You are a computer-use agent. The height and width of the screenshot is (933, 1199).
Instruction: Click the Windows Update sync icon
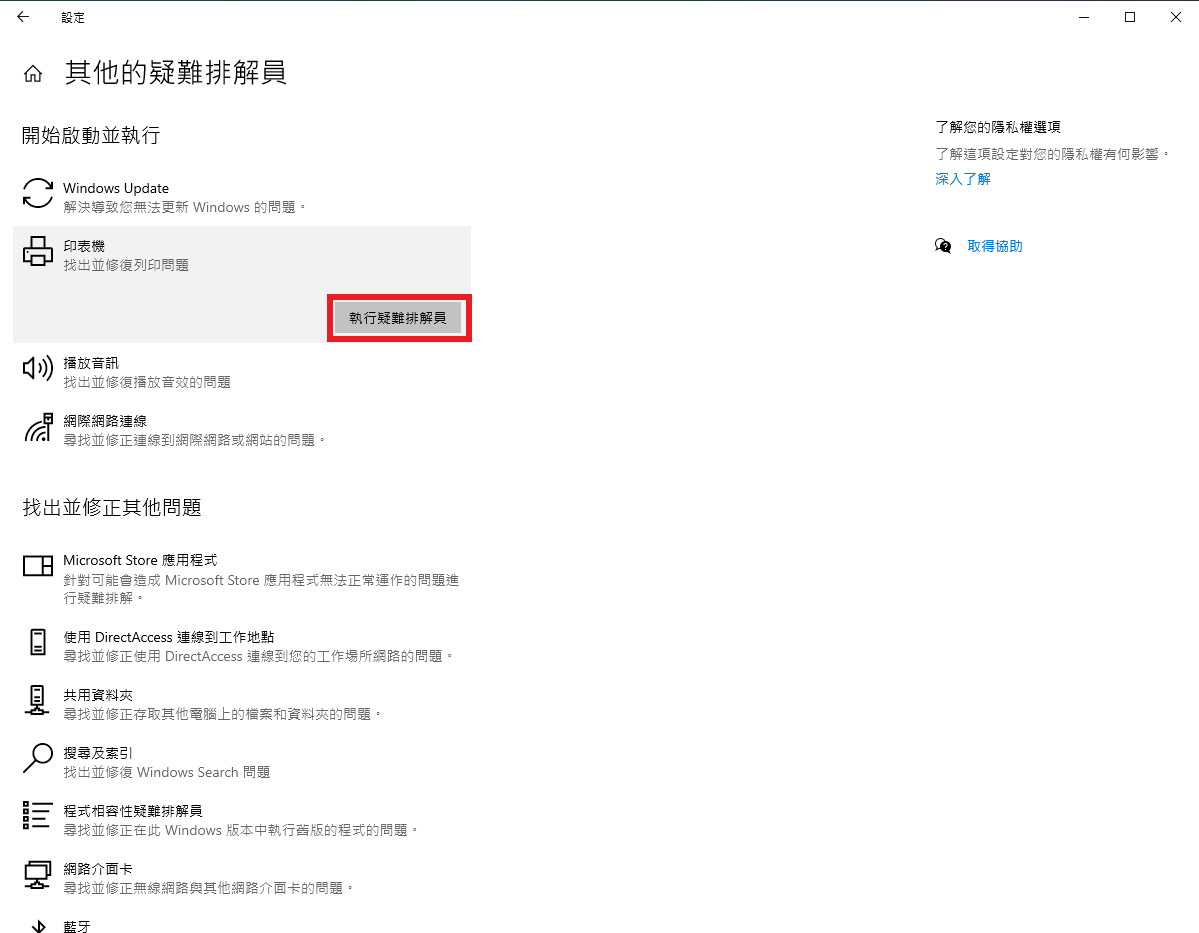38,193
